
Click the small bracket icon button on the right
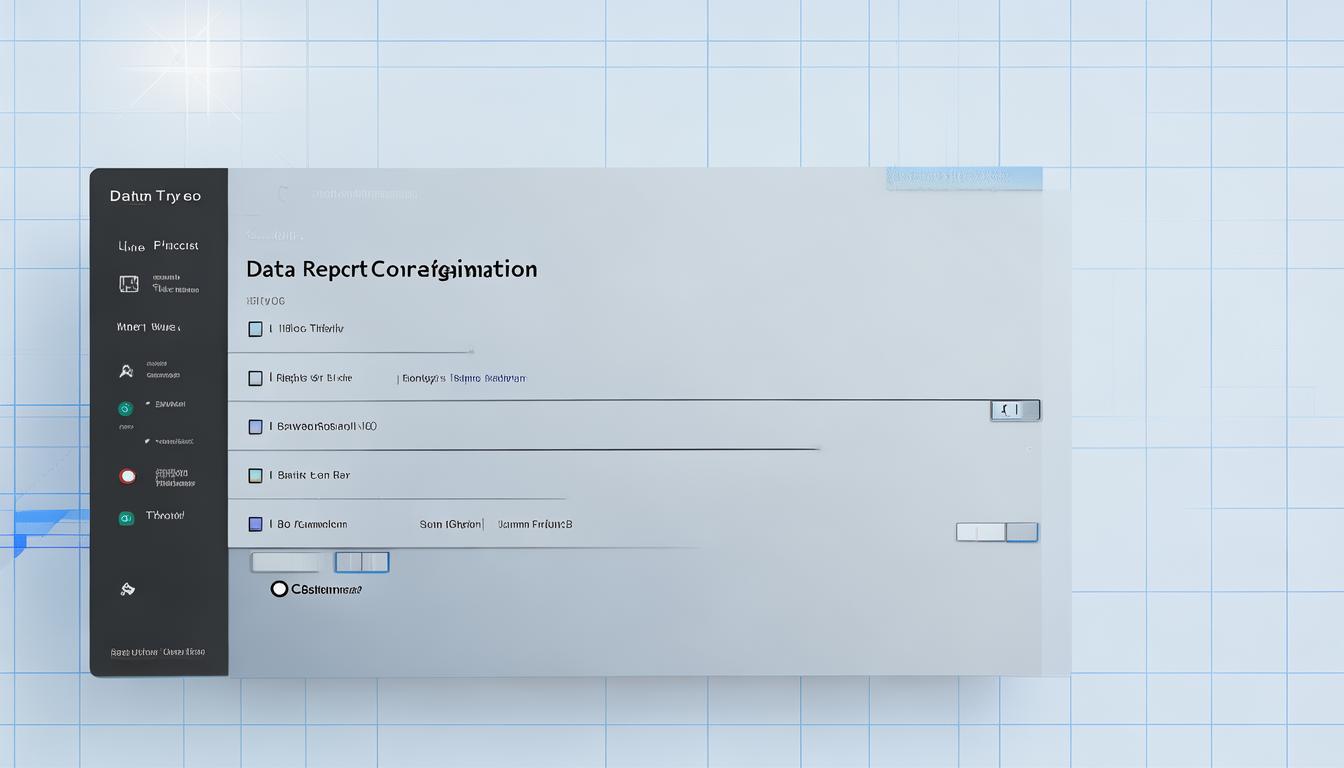1015,410
